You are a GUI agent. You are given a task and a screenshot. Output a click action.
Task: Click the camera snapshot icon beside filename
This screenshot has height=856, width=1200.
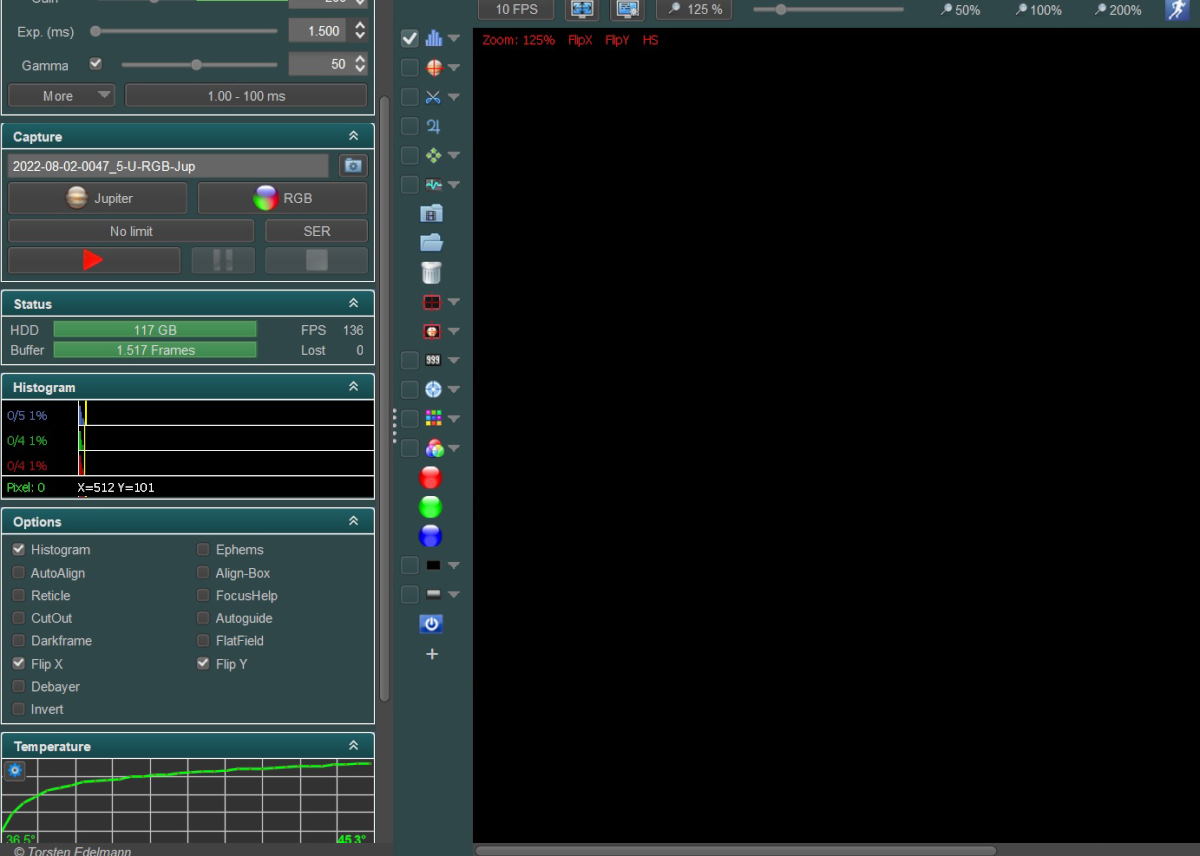(353, 166)
